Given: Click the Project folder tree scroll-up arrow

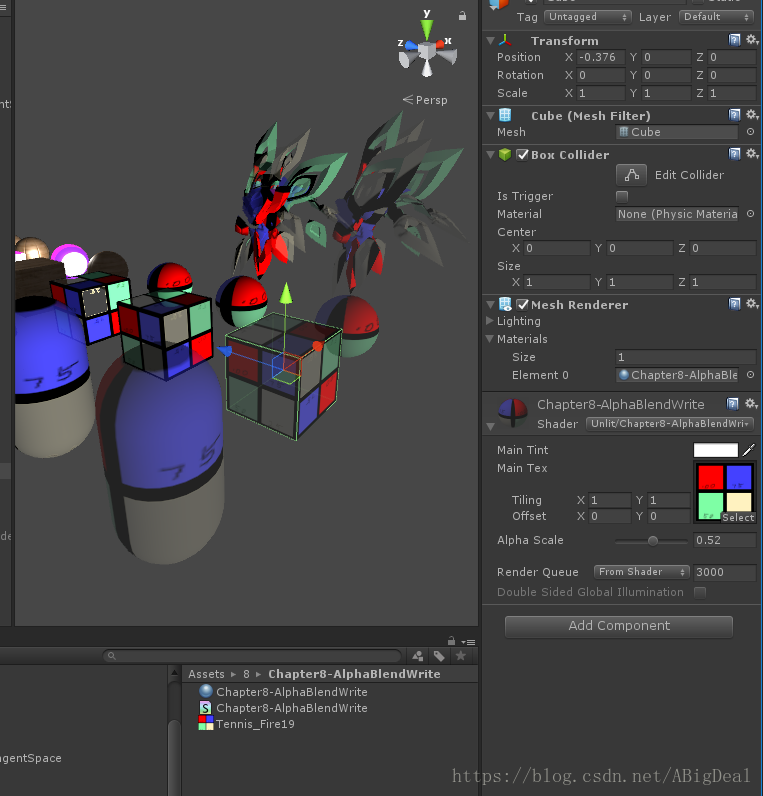Looking at the screenshot, I should click(174, 673).
